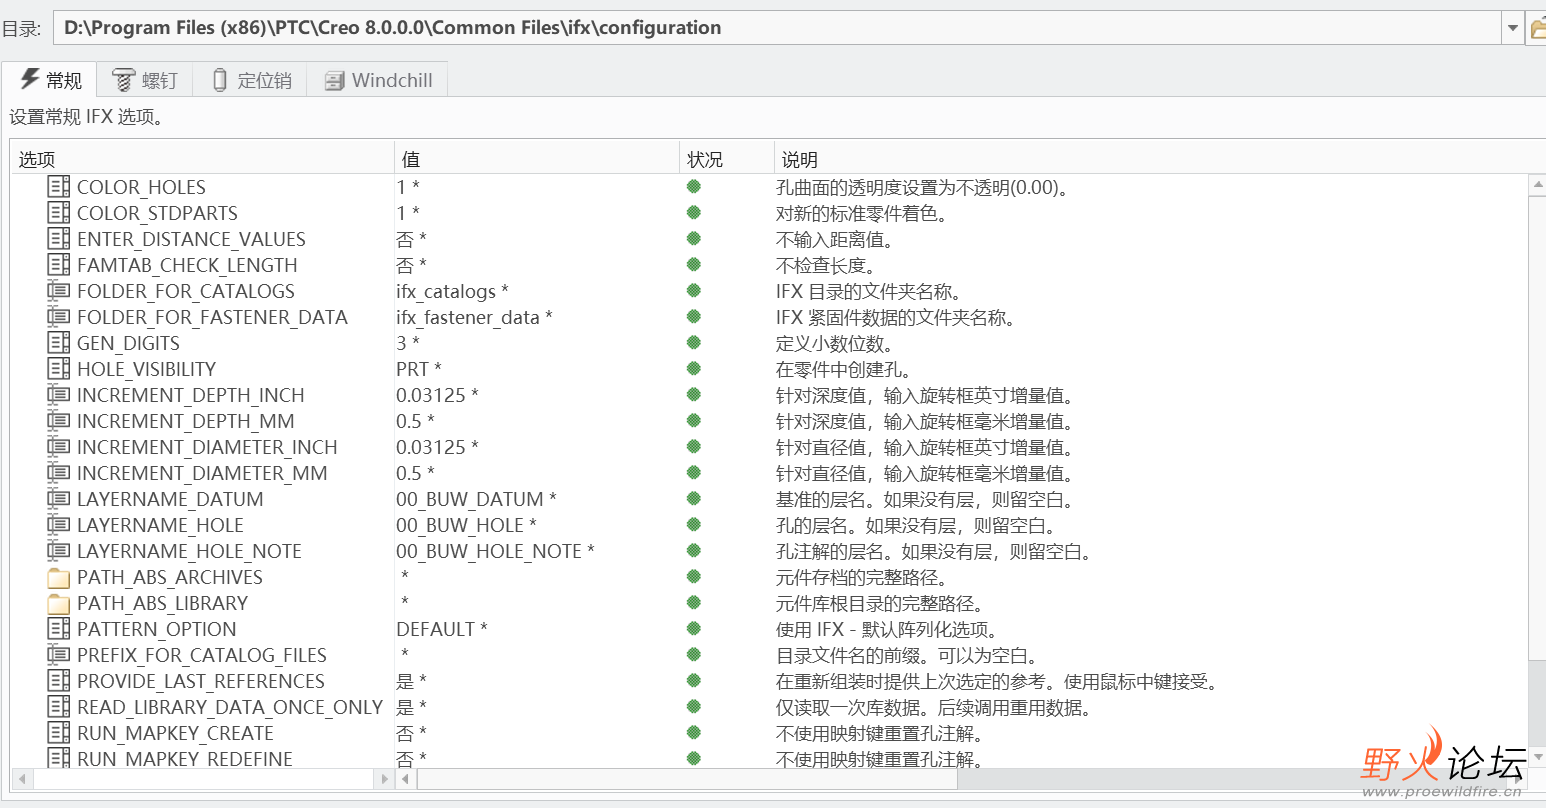Click the directory path input field

(777, 28)
